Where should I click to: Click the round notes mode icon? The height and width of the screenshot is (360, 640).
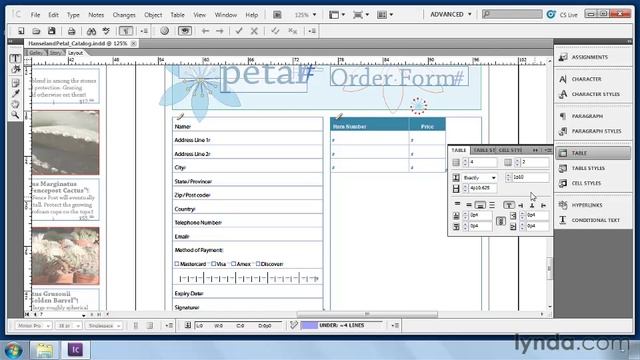coord(164,31)
